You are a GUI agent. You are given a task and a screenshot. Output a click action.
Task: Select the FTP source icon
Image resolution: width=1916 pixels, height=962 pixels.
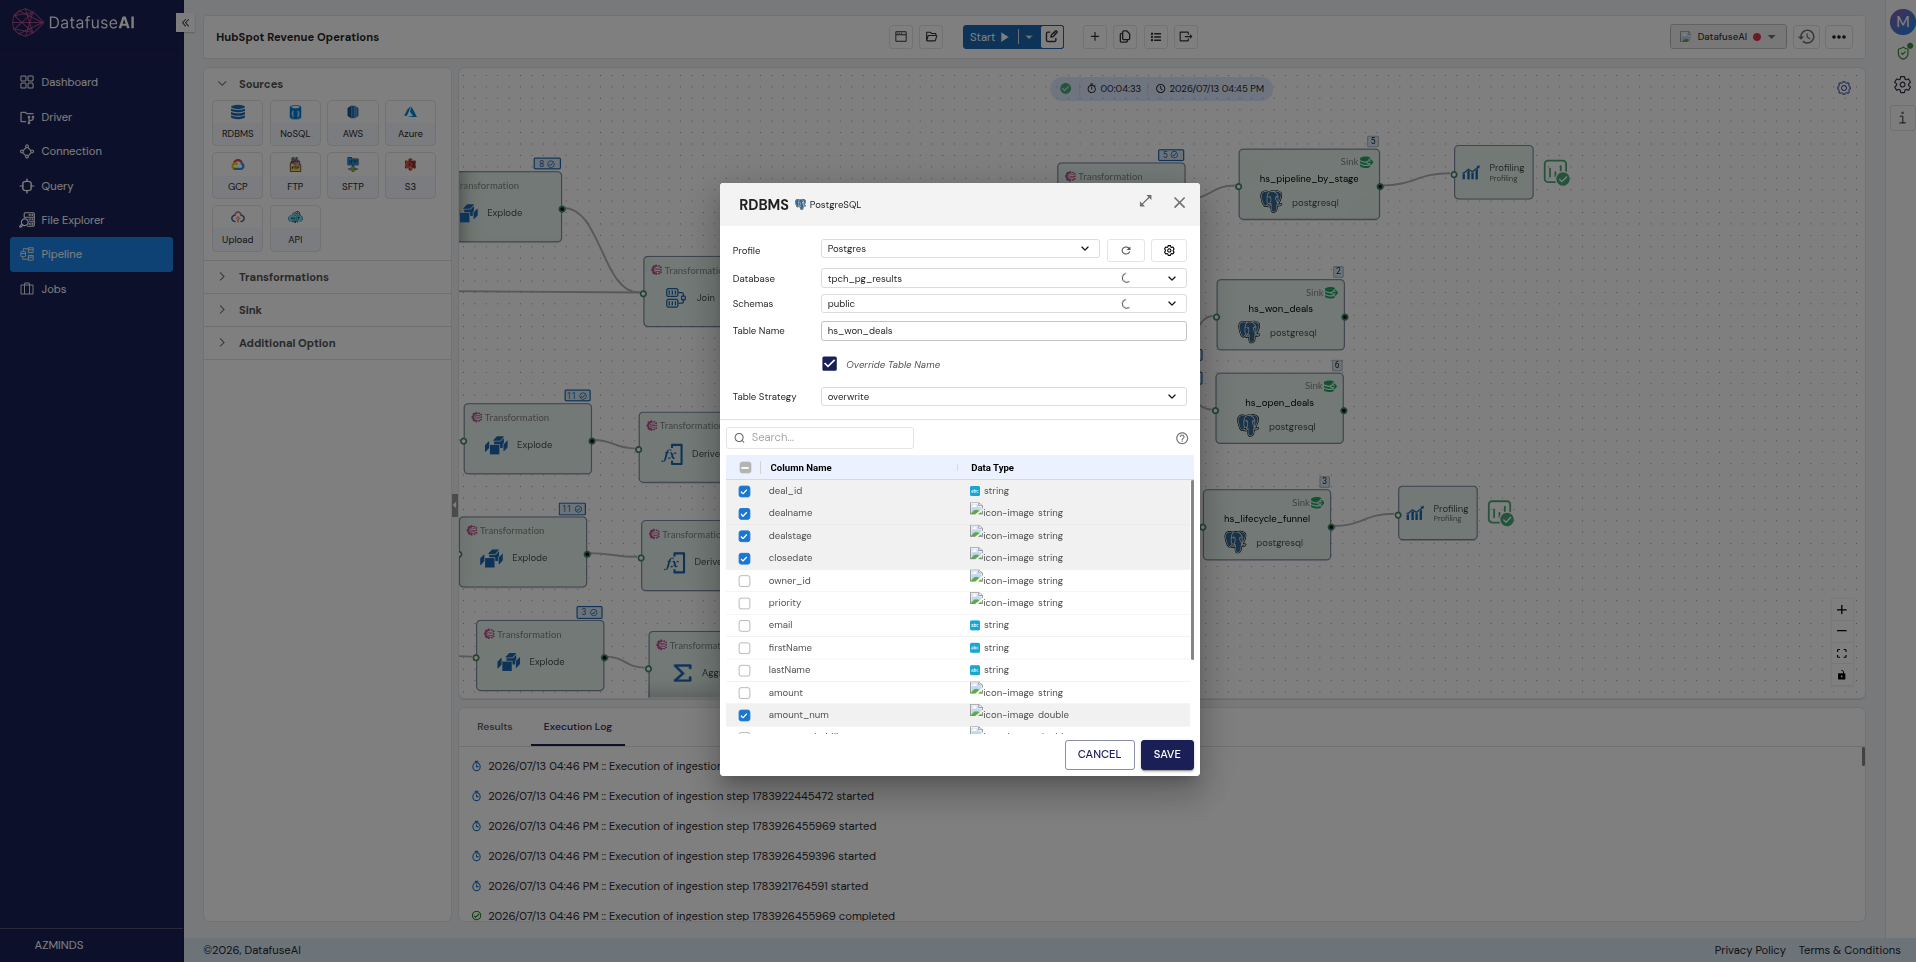click(295, 175)
